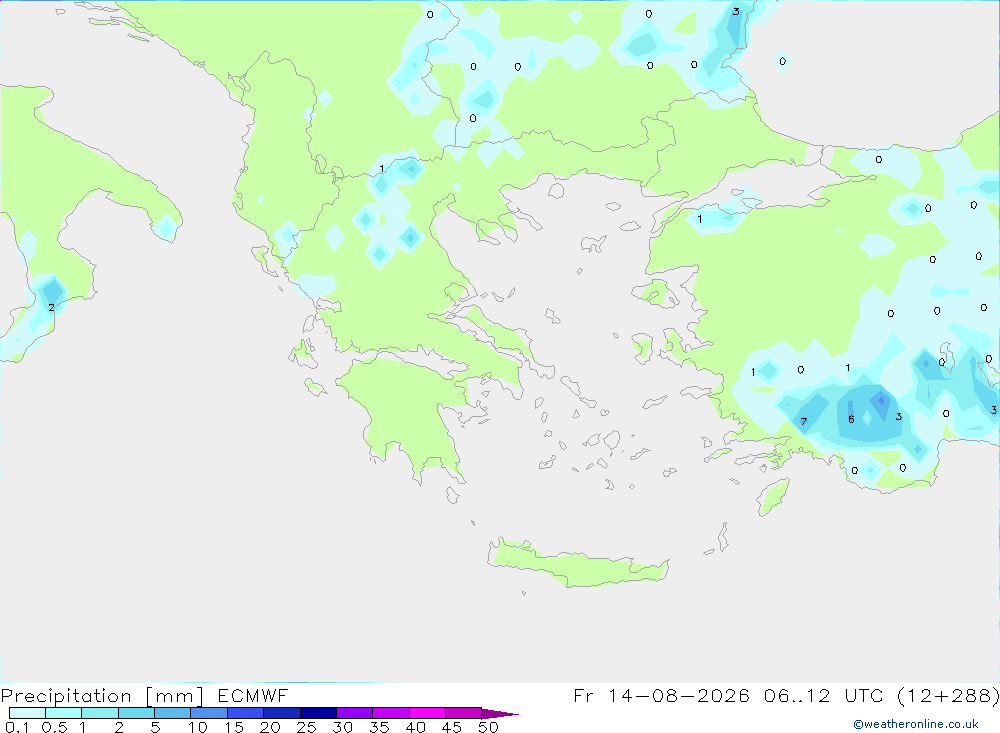Select the 0.1–0.5 mm legend color box

27,713
